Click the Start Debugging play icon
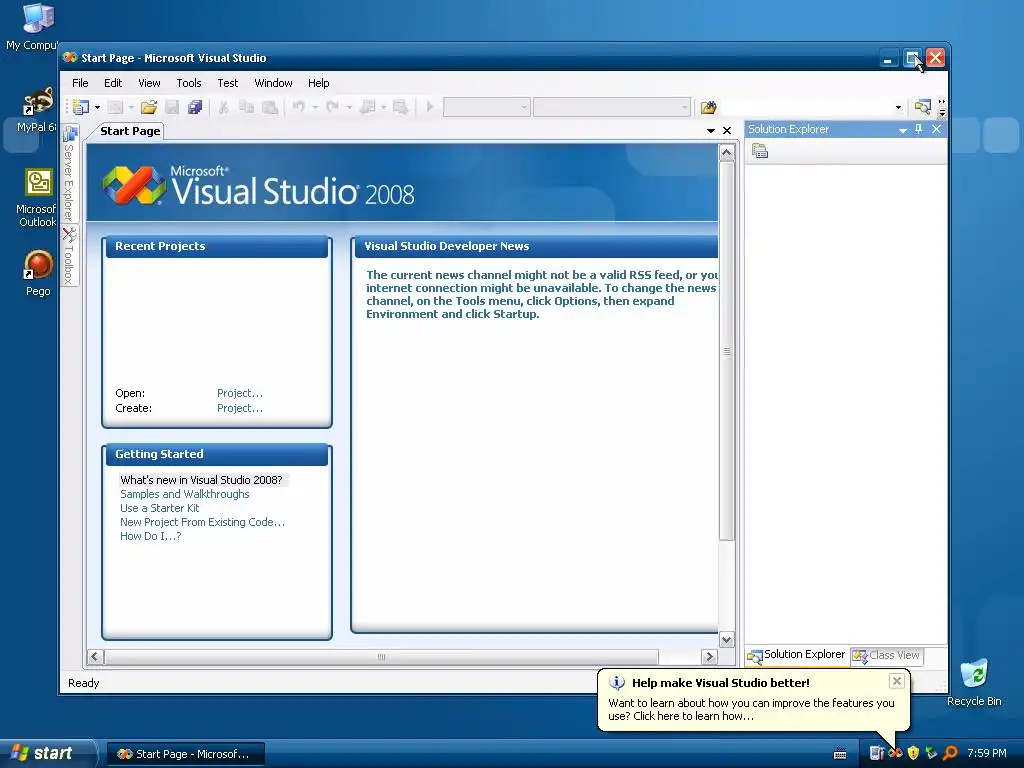The image size is (1024, 768). coord(430,106)
